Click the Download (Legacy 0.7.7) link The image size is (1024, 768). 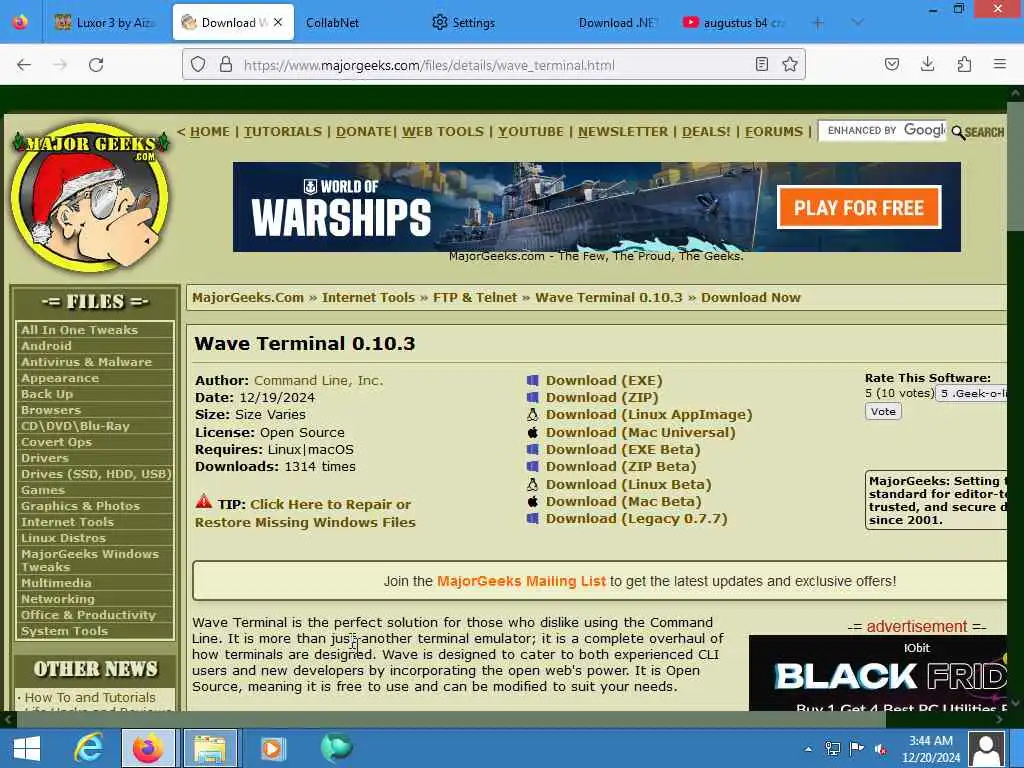pyautogui.click(x=636, y=519)
